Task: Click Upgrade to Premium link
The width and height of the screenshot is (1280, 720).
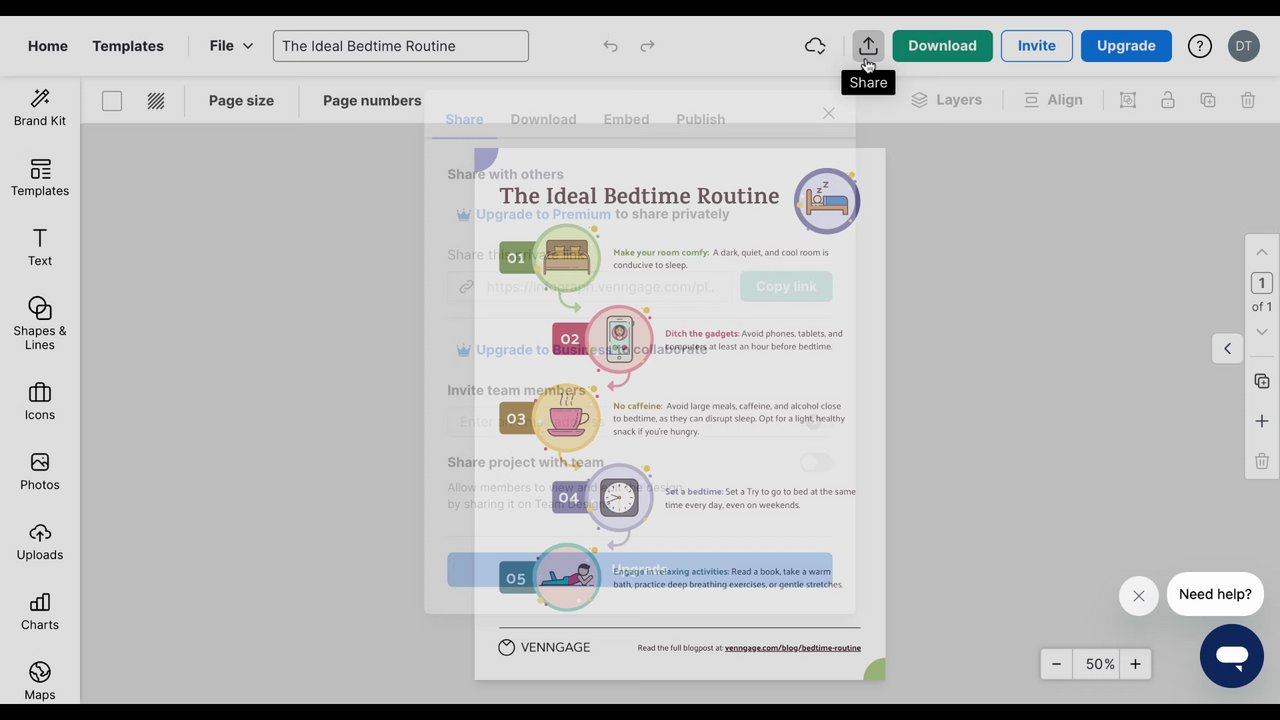Action: point(543,214)
